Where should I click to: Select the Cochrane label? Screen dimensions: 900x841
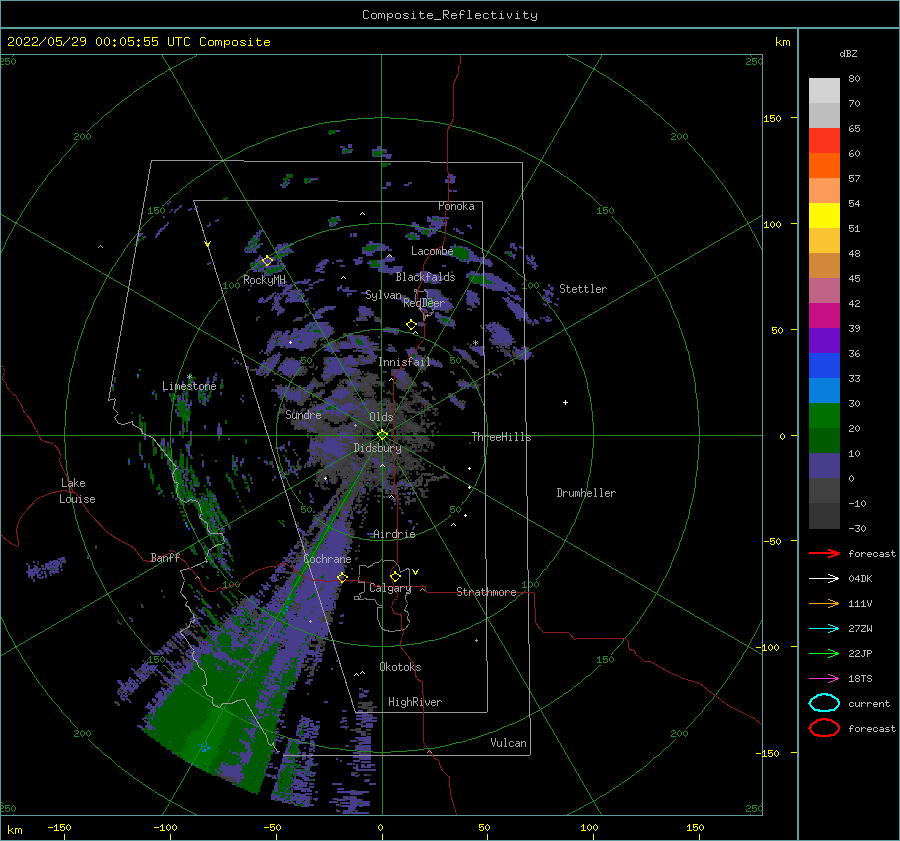327,559
